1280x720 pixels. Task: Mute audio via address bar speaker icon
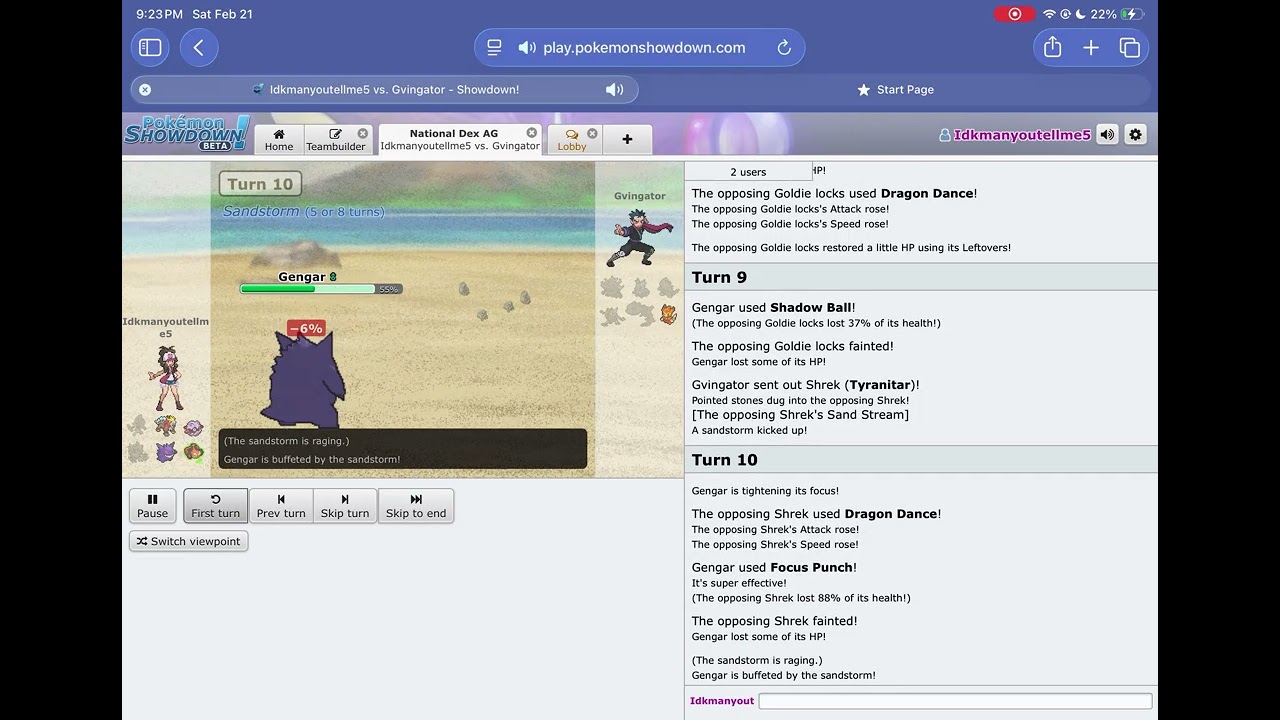point(527,48)
